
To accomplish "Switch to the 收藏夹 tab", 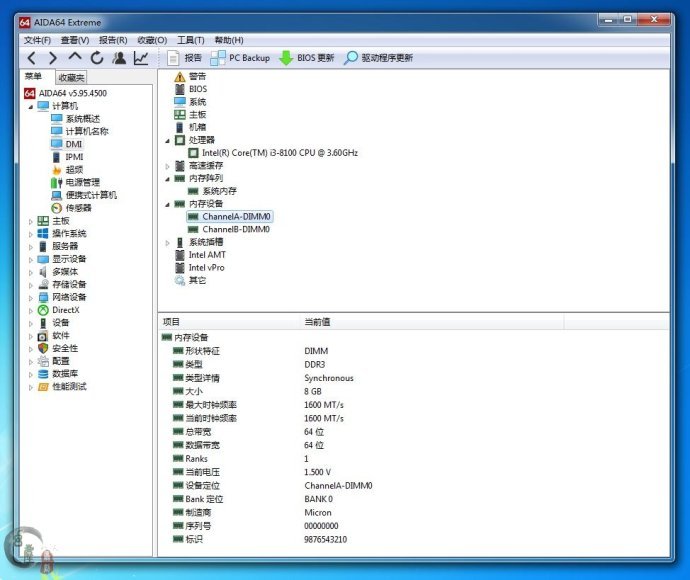I will 71,77.
